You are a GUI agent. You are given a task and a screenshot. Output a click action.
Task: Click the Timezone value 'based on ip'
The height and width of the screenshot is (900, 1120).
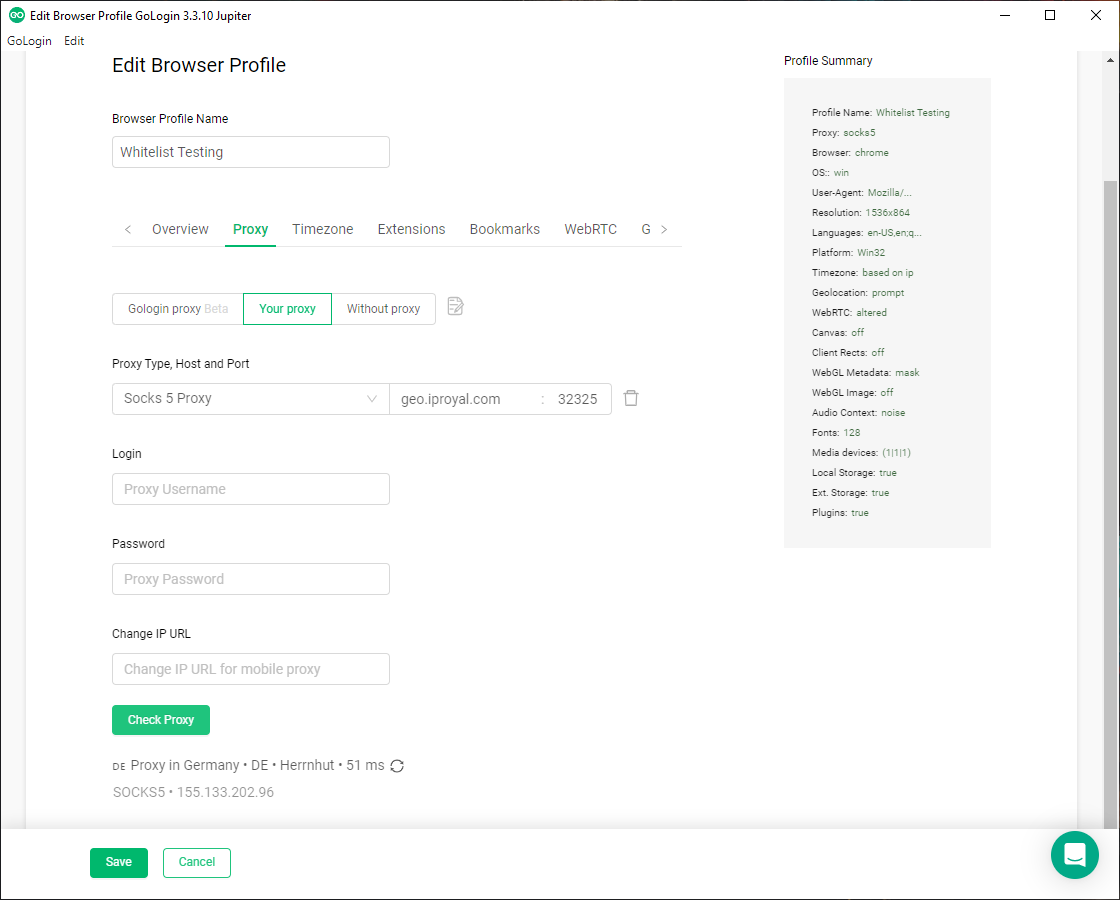[x=888, y=273]
